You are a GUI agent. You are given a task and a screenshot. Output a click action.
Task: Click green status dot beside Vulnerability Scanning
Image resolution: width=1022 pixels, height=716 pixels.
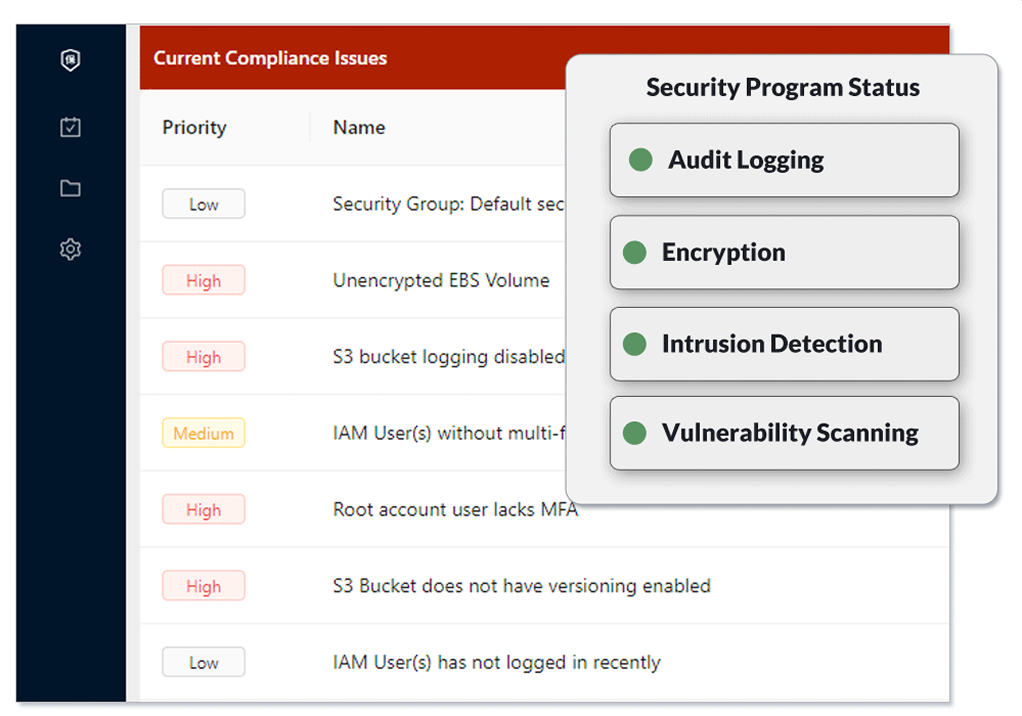(634, 433)
